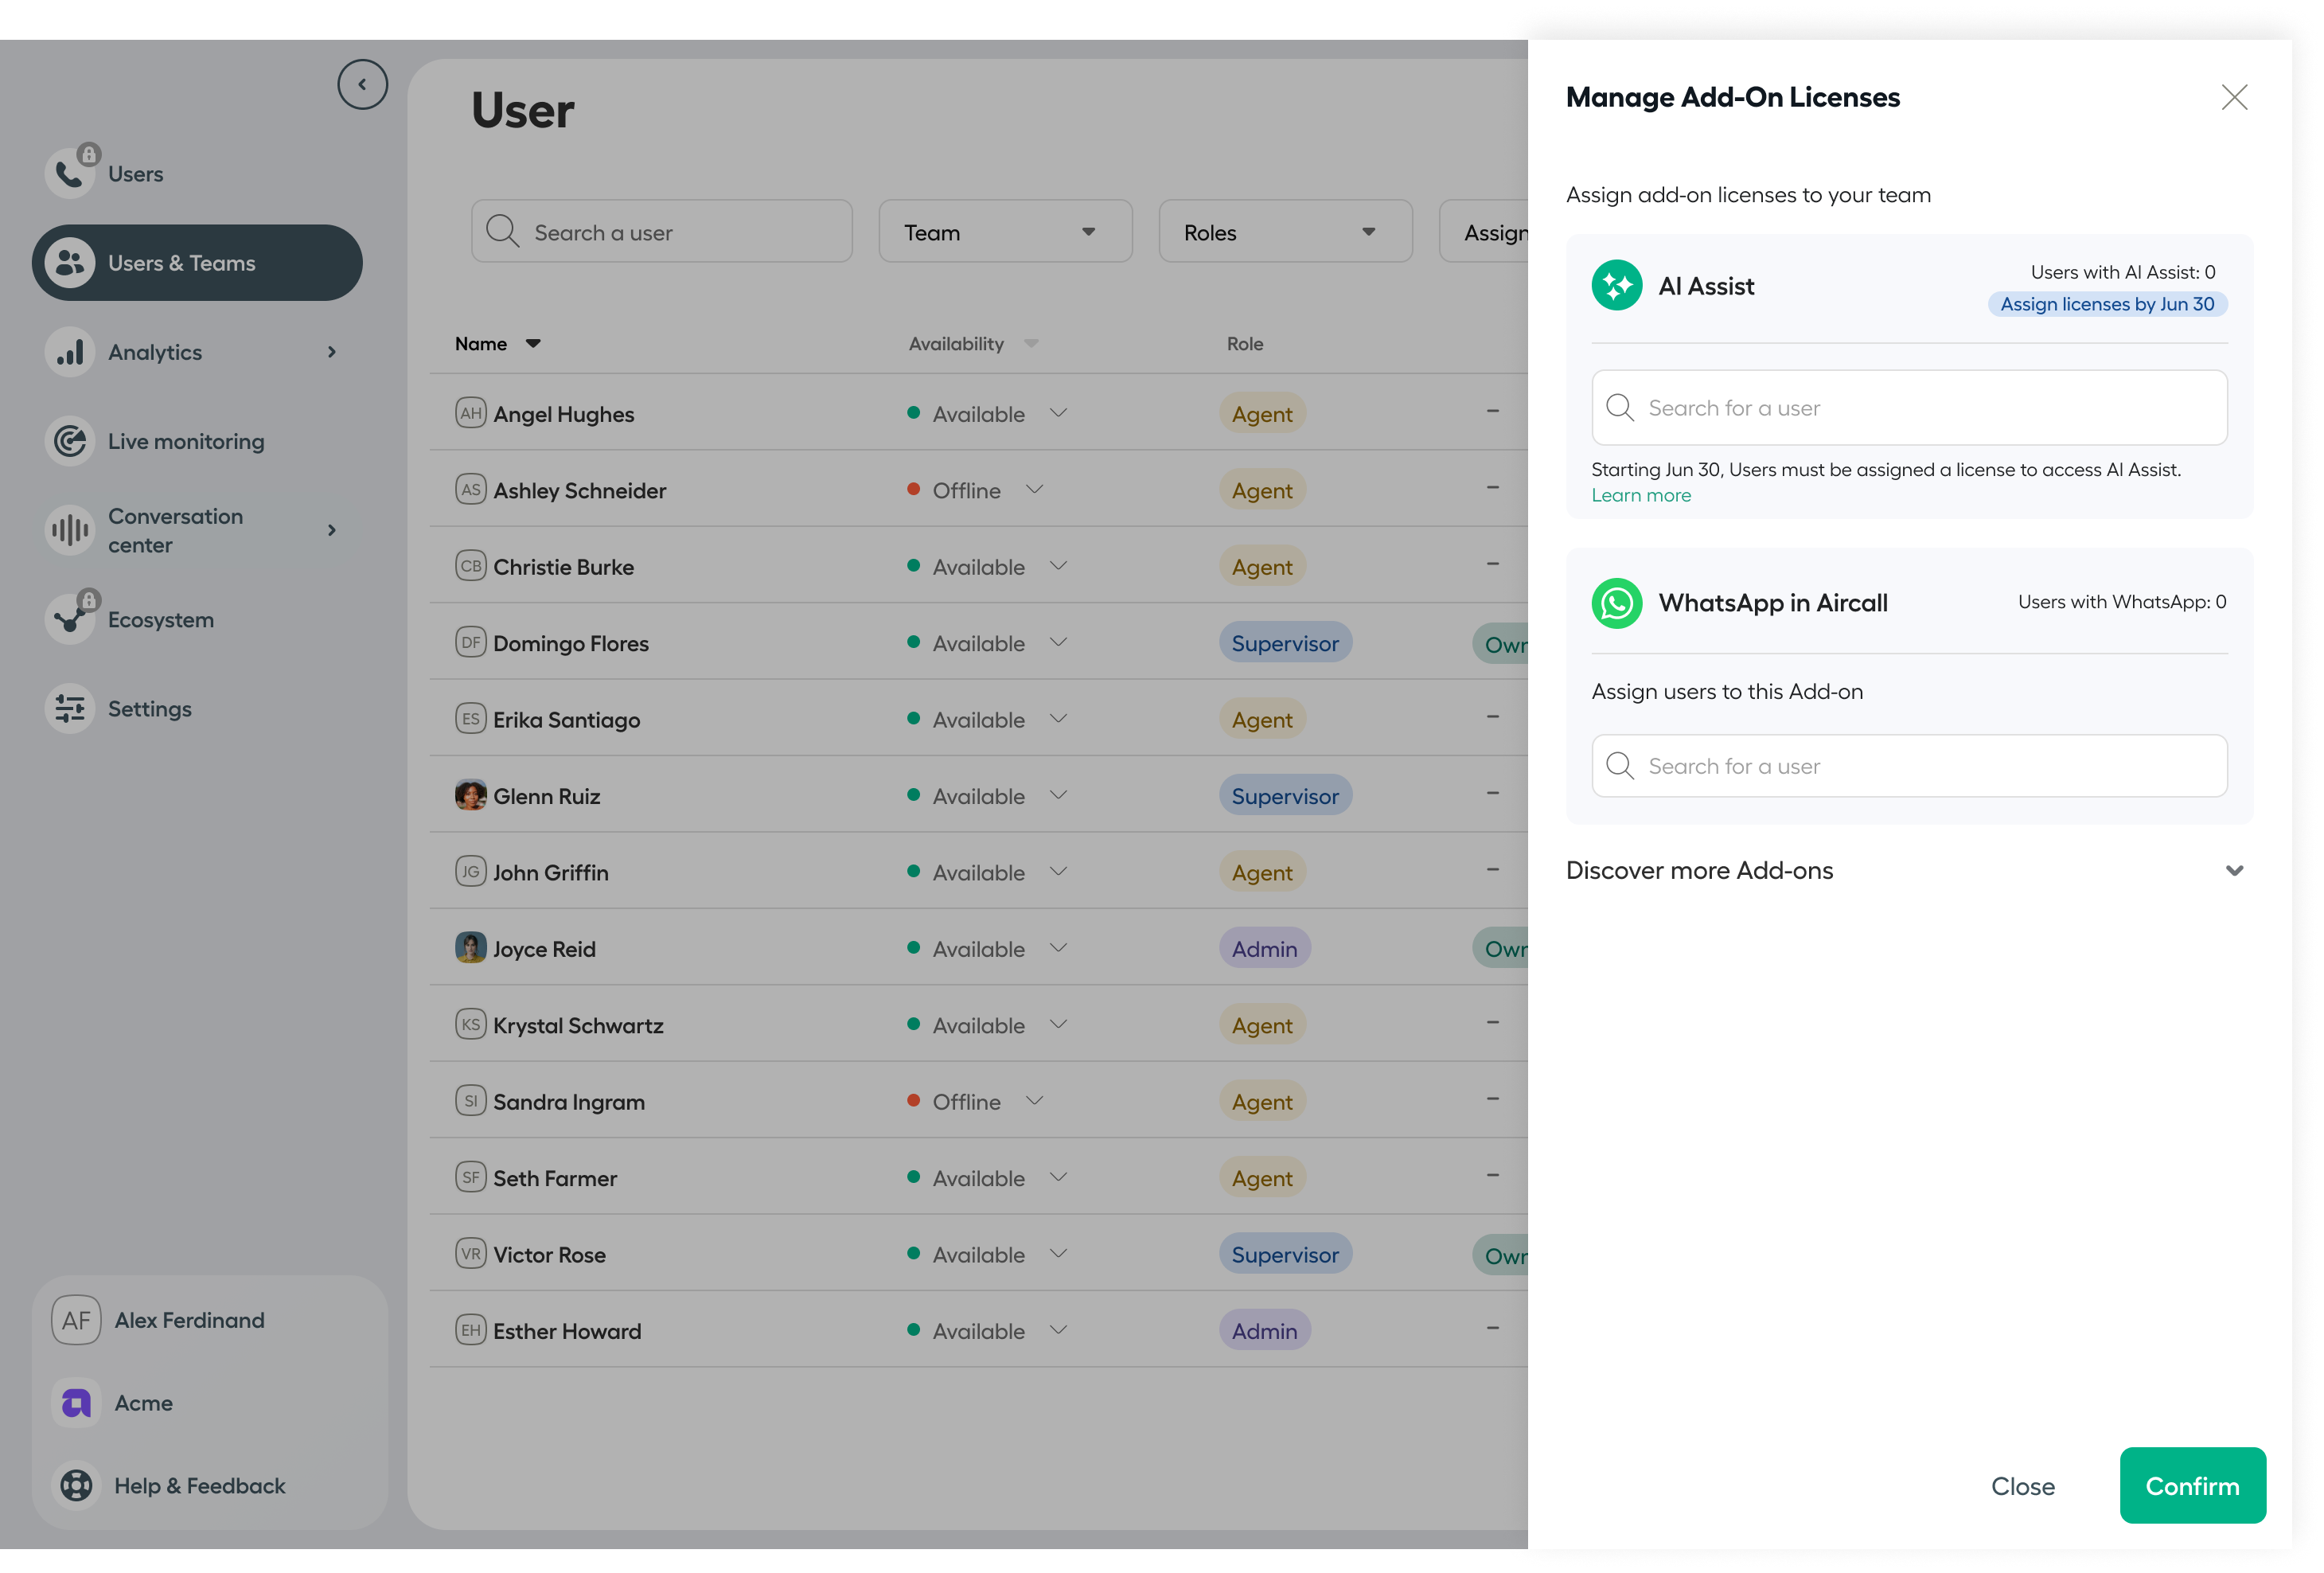
Task: Click the DF avatar of Domingo Flores
Action: (470, 642)
